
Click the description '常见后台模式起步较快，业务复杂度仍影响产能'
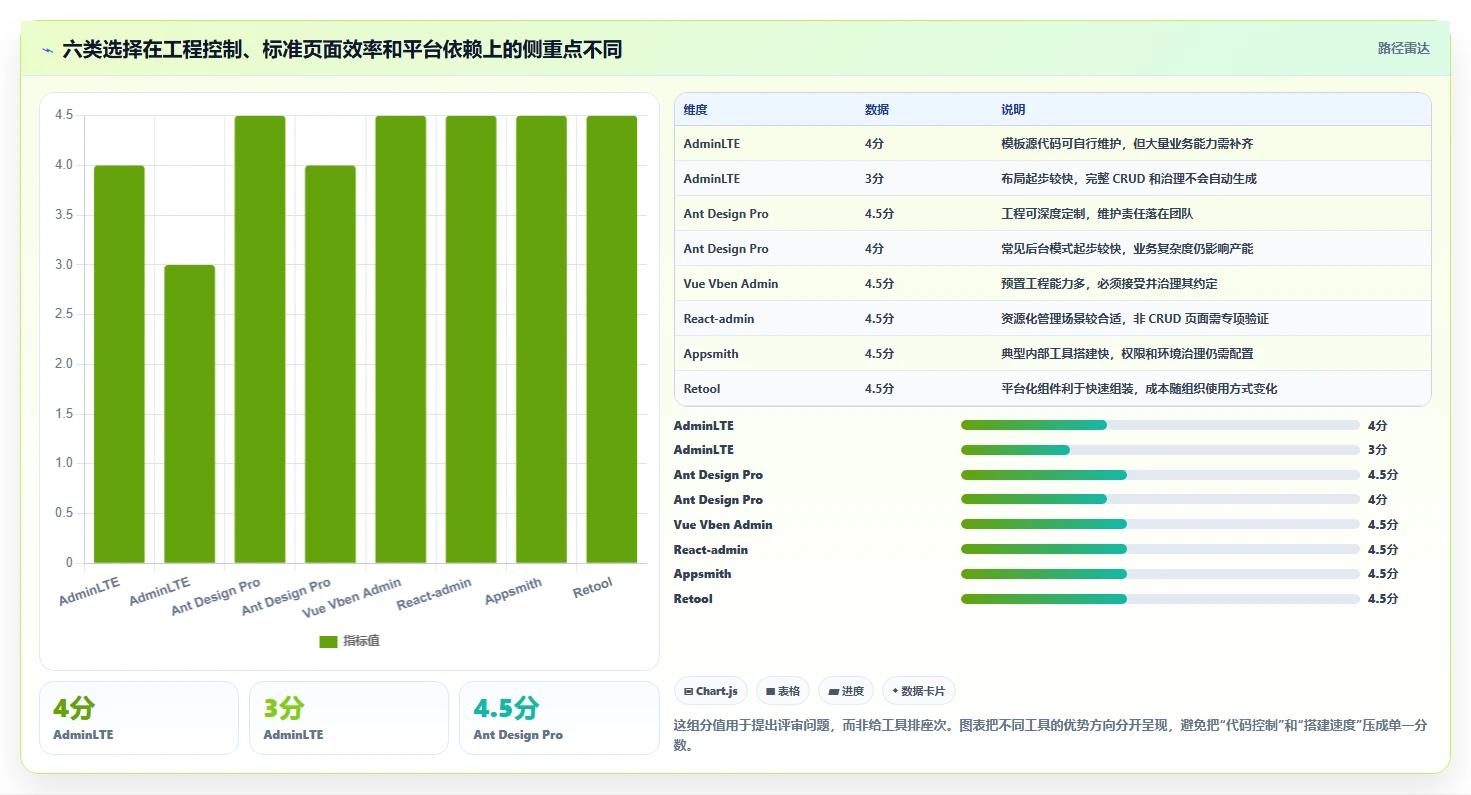pyautogui.click(x=1127, y=249)
